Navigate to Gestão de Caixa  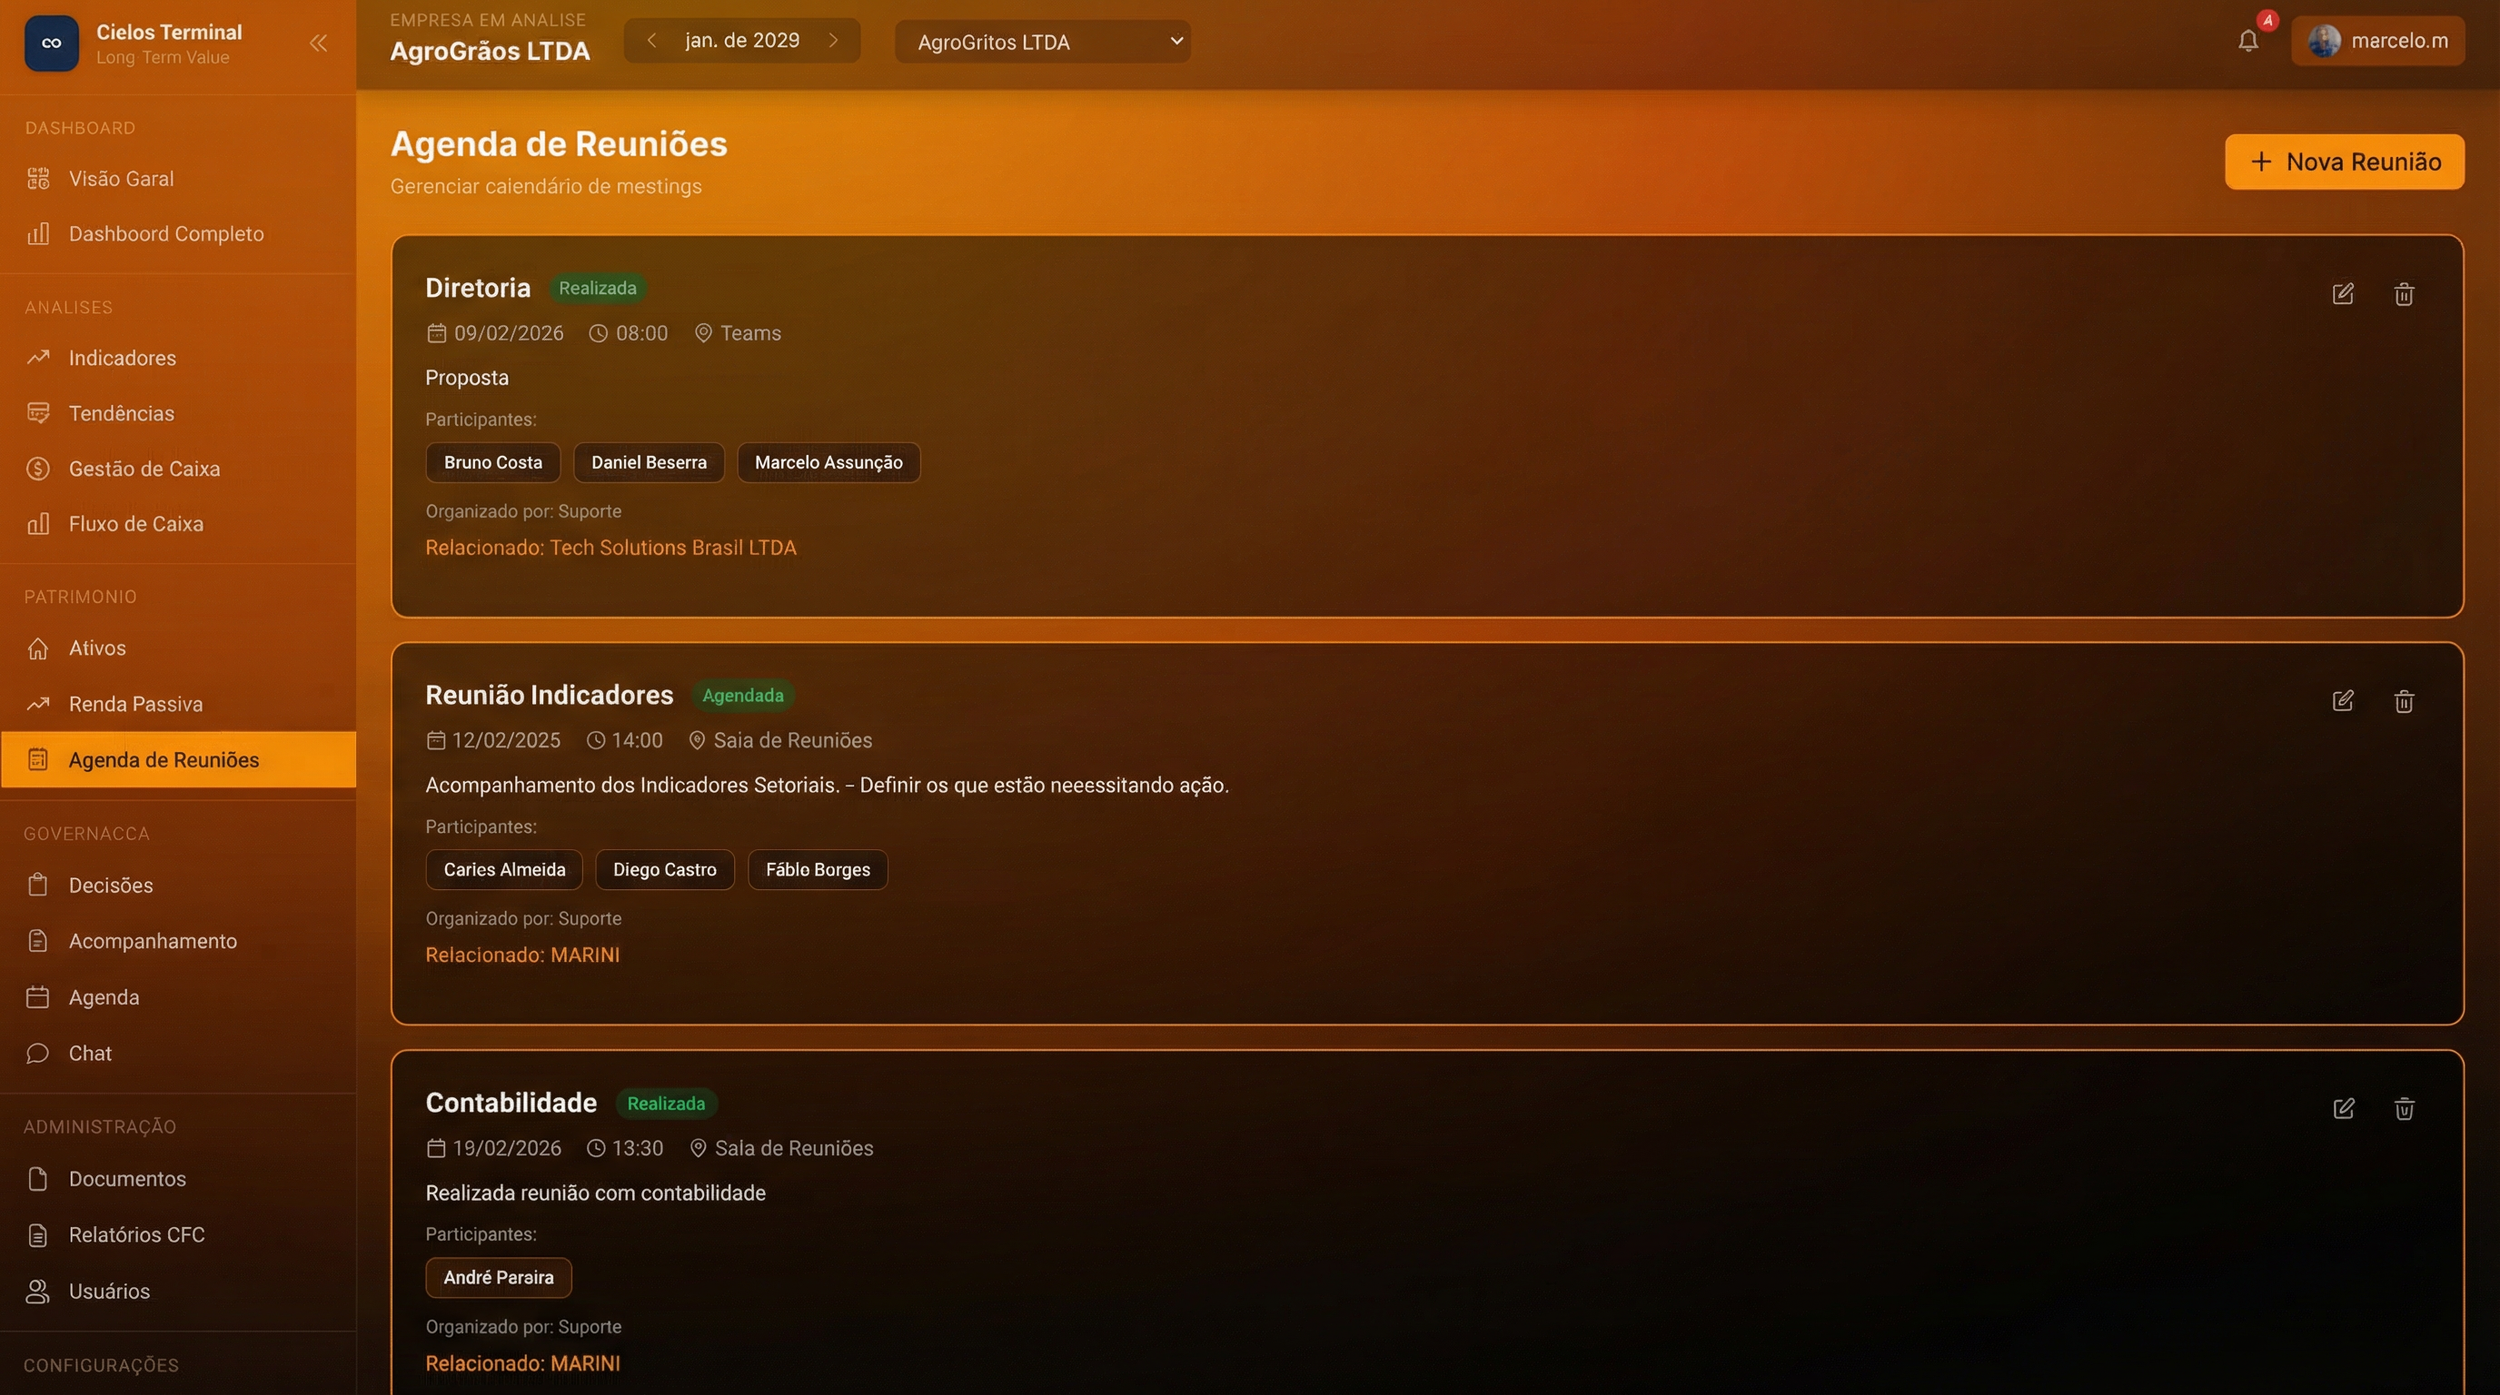tap(144, 469)
